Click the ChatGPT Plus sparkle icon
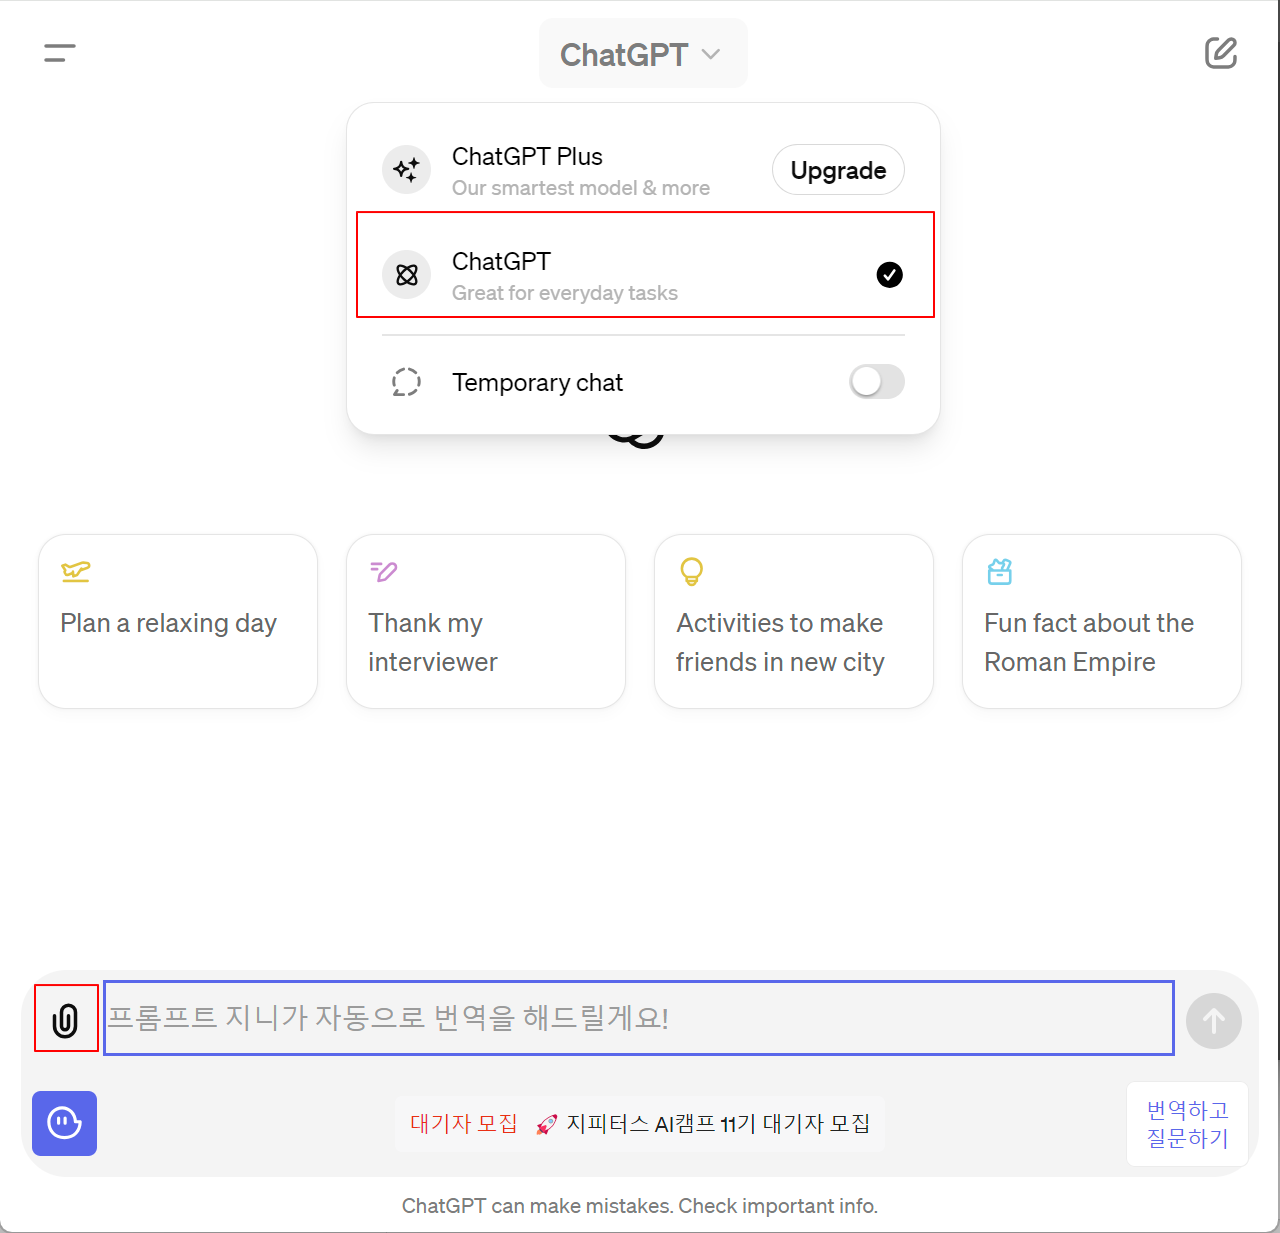 tap(406, 170)
